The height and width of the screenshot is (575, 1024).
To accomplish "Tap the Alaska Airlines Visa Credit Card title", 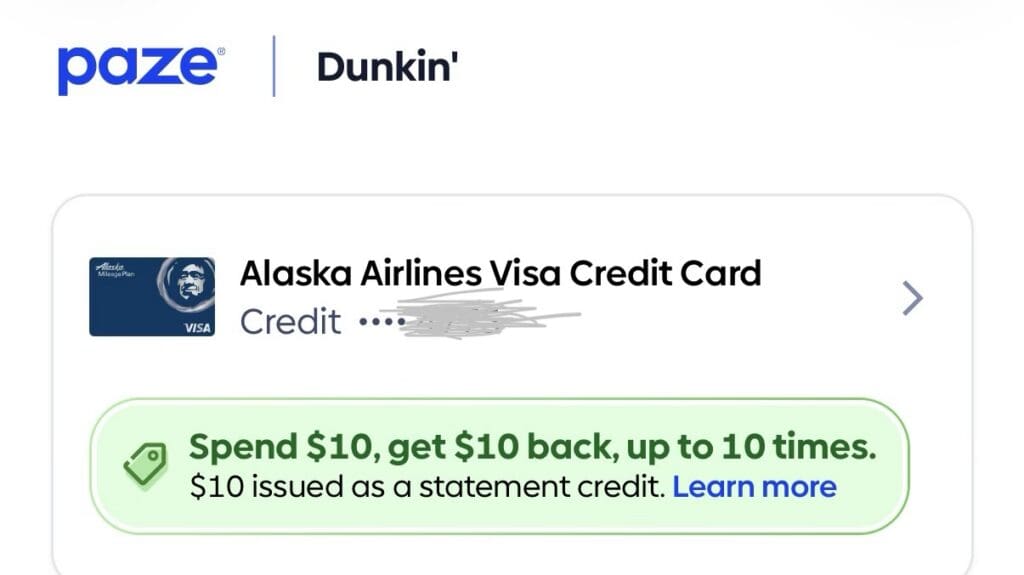I will (x=500, y=273).
